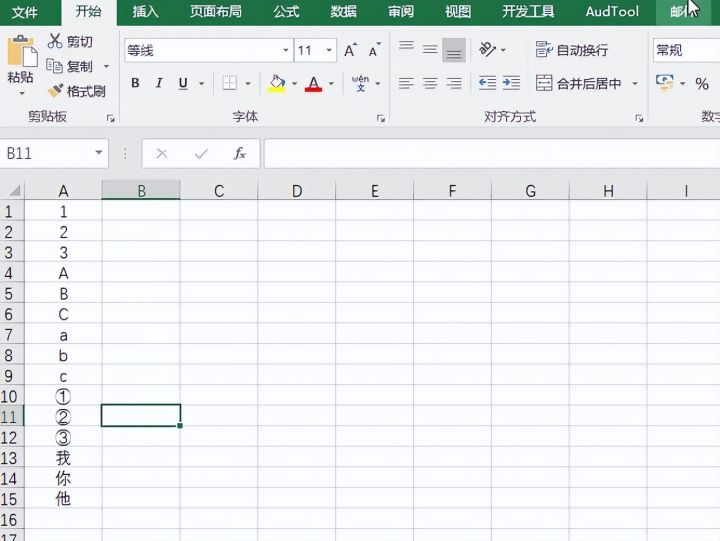Switch to 插入 (Insert) tab
Screen dimensions: 720x541
click(x=146, y=11)
